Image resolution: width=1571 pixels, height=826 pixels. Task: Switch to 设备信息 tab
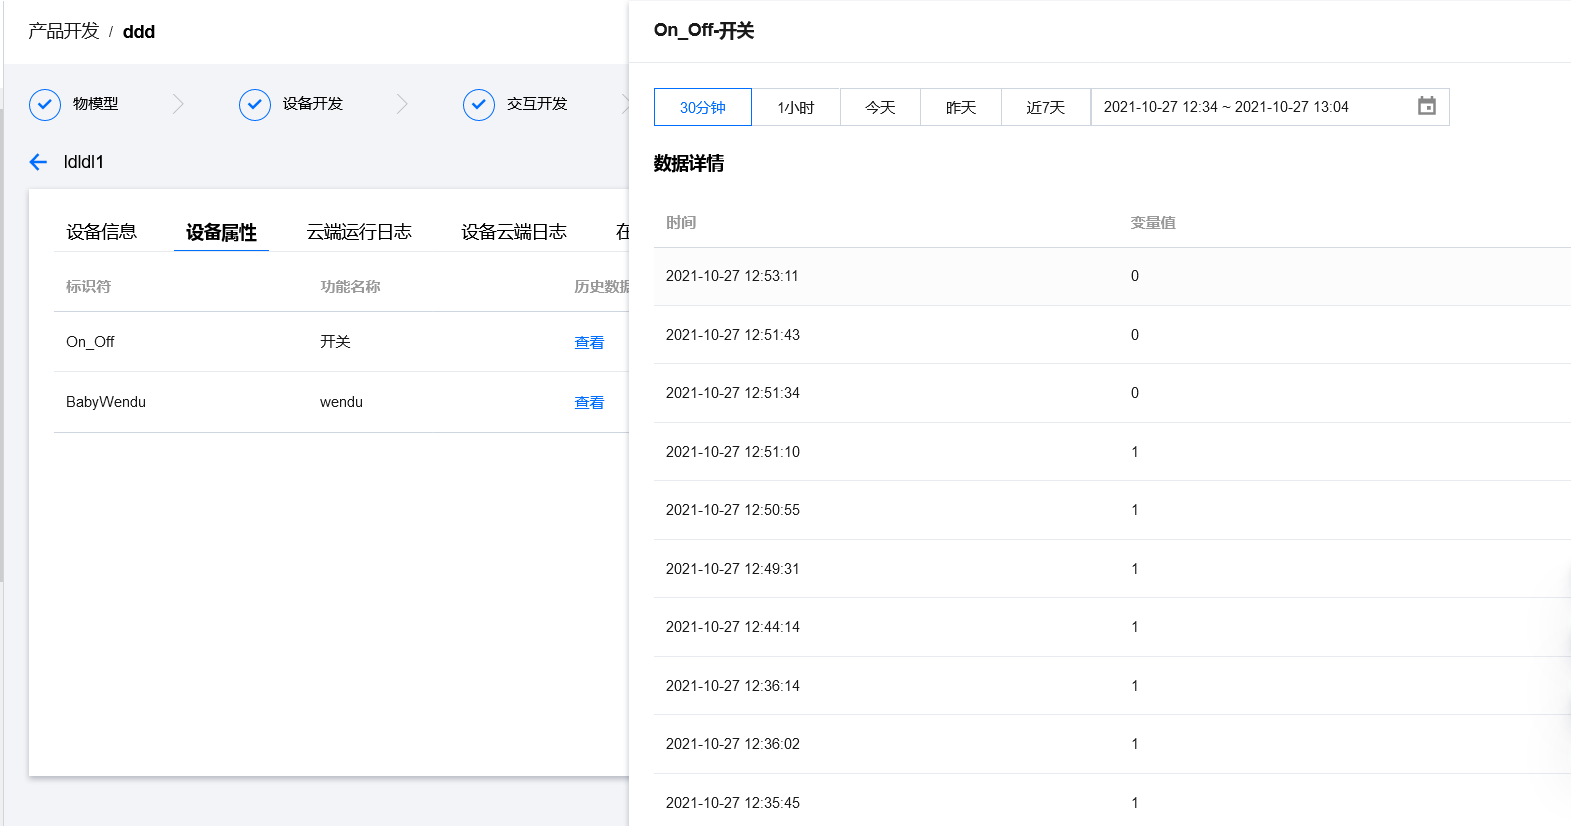tap(101, 232)
